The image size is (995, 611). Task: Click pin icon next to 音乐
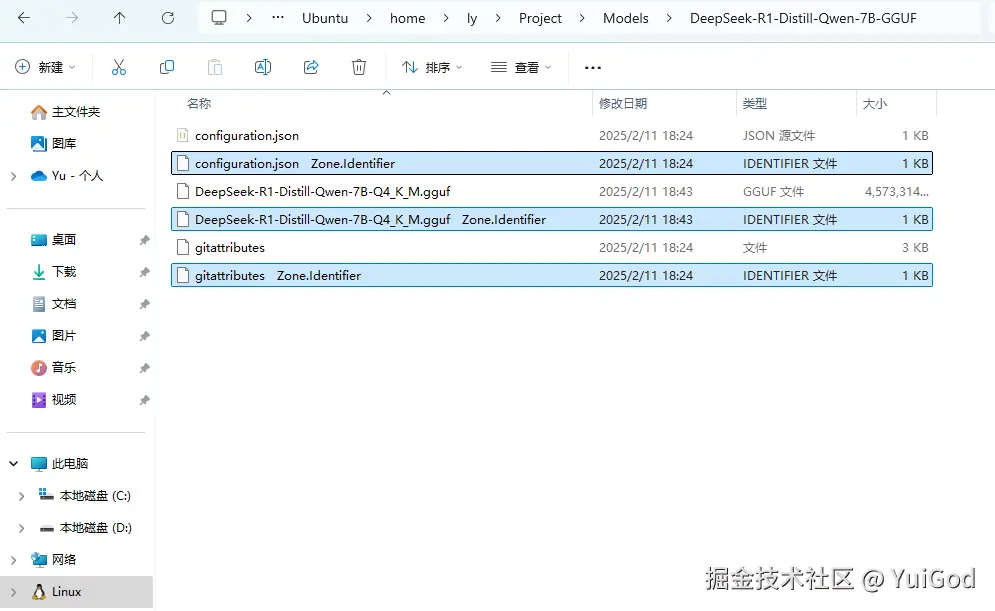pos(145,367)
